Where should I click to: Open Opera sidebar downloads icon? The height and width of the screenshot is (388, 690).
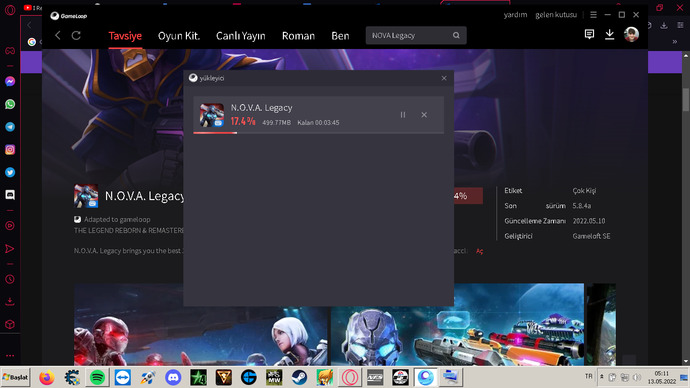pos(10,301)
